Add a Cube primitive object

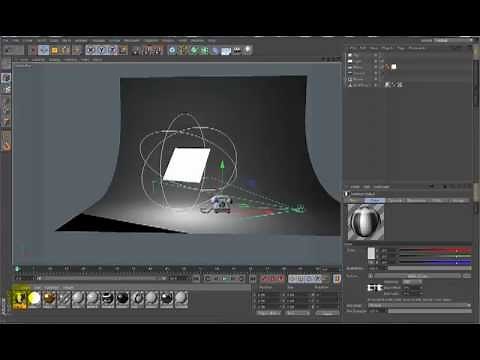coord(172,51)
